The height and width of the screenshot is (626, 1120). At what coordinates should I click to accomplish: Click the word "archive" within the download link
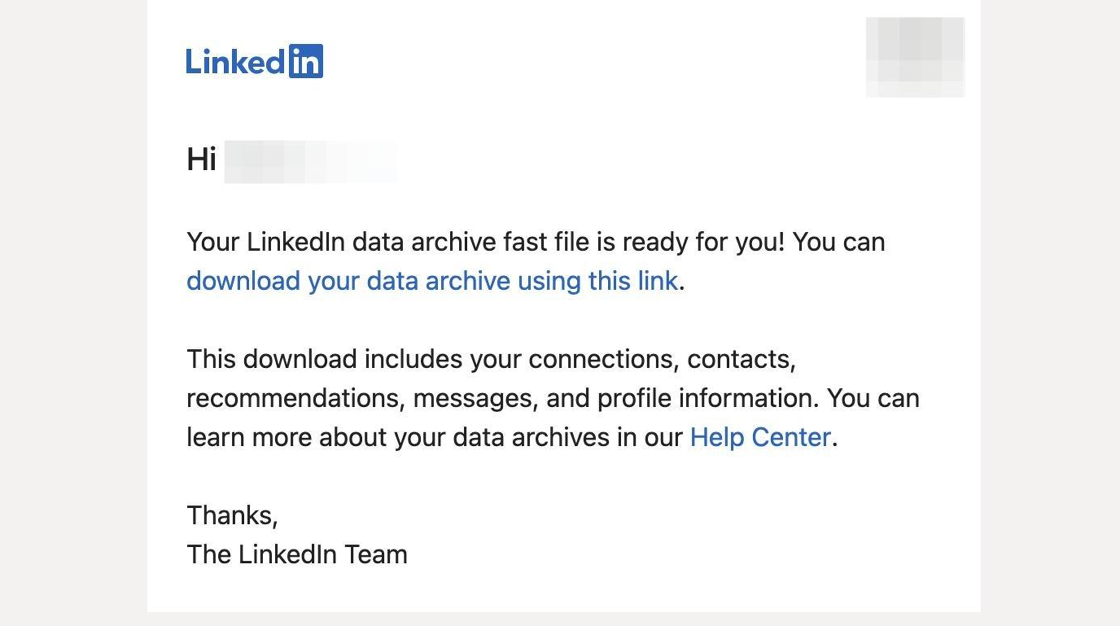(x=468, y=282)
